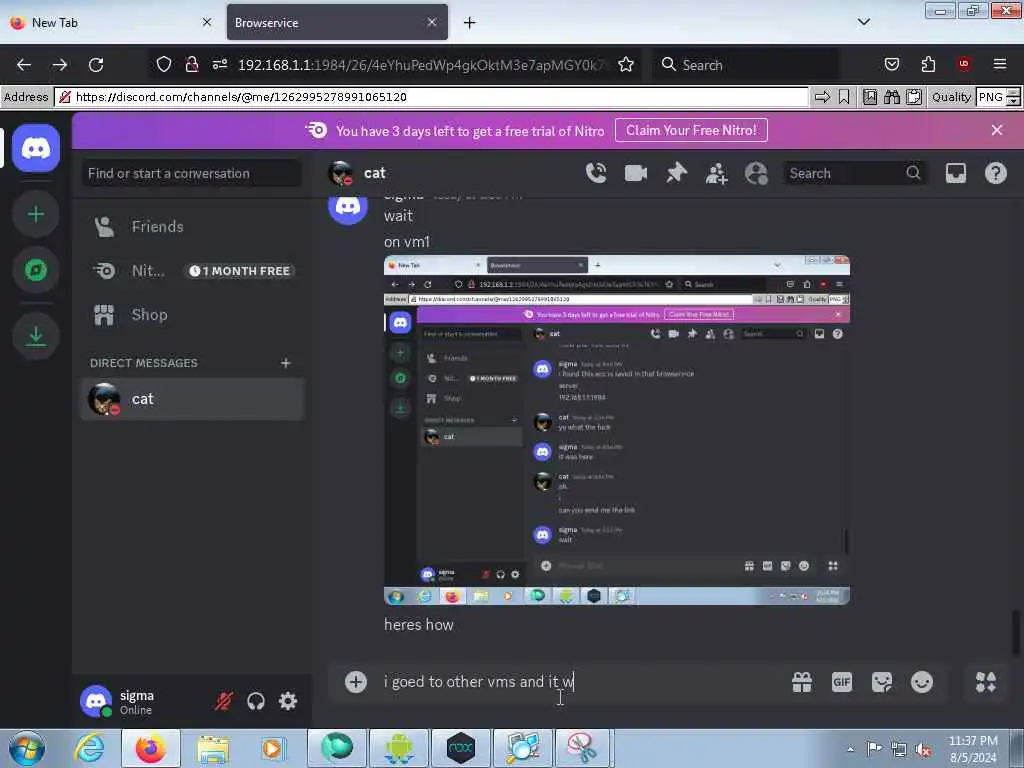Reload the Firefox page
Viewport: 1024px width, 768px height.
click(x=96, y=65)
